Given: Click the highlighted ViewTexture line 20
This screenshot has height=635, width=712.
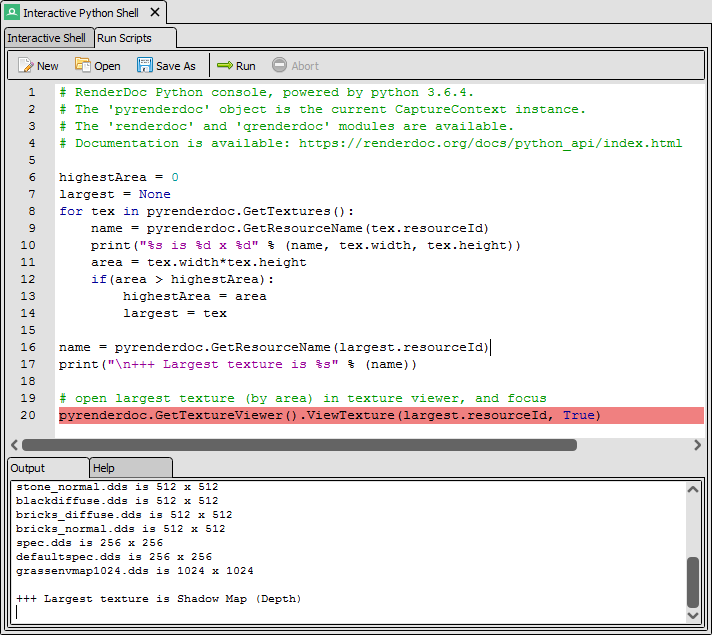Looking at the screenshot, I should coord(381,415).
